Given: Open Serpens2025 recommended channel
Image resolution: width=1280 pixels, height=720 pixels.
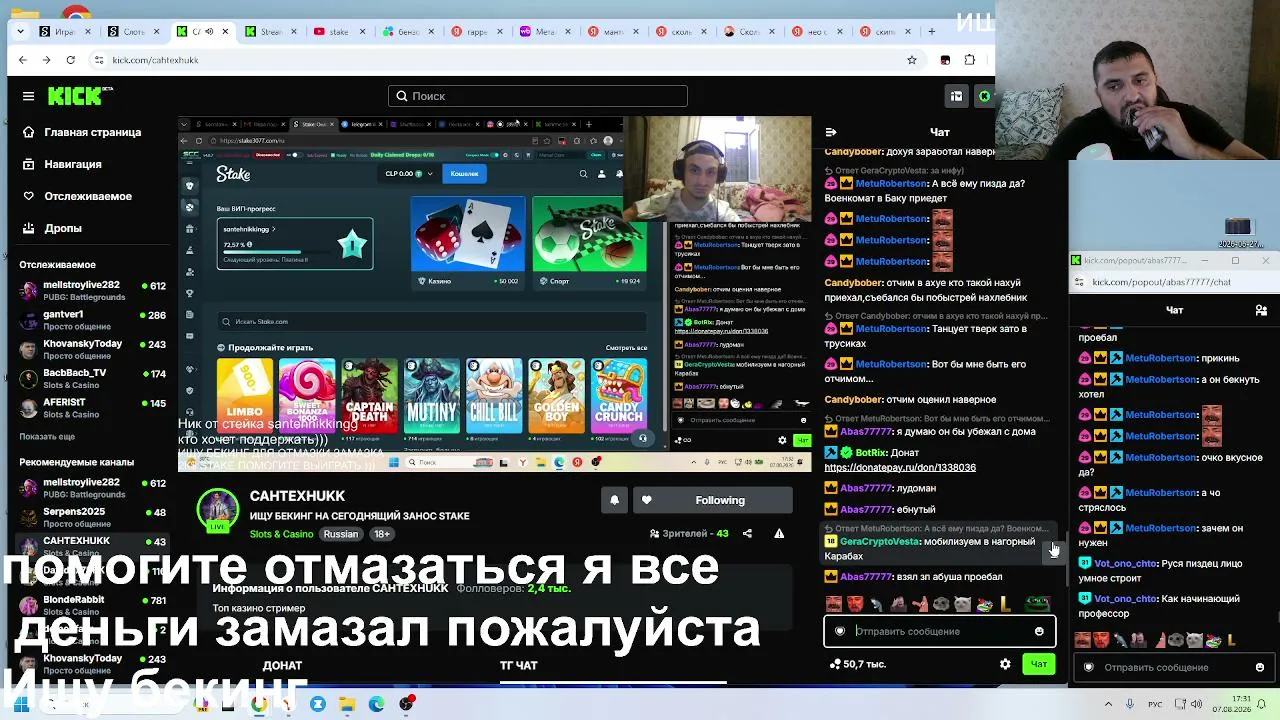Looking at the screenshot, I should tap(92, 517).
